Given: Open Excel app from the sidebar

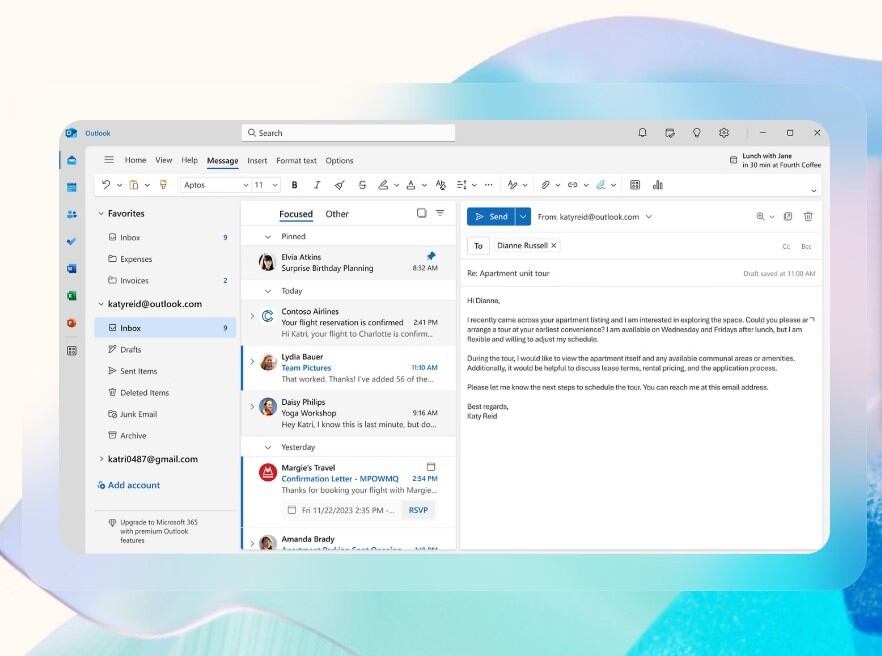Looking at the screenshot, I should click(72, 296).
